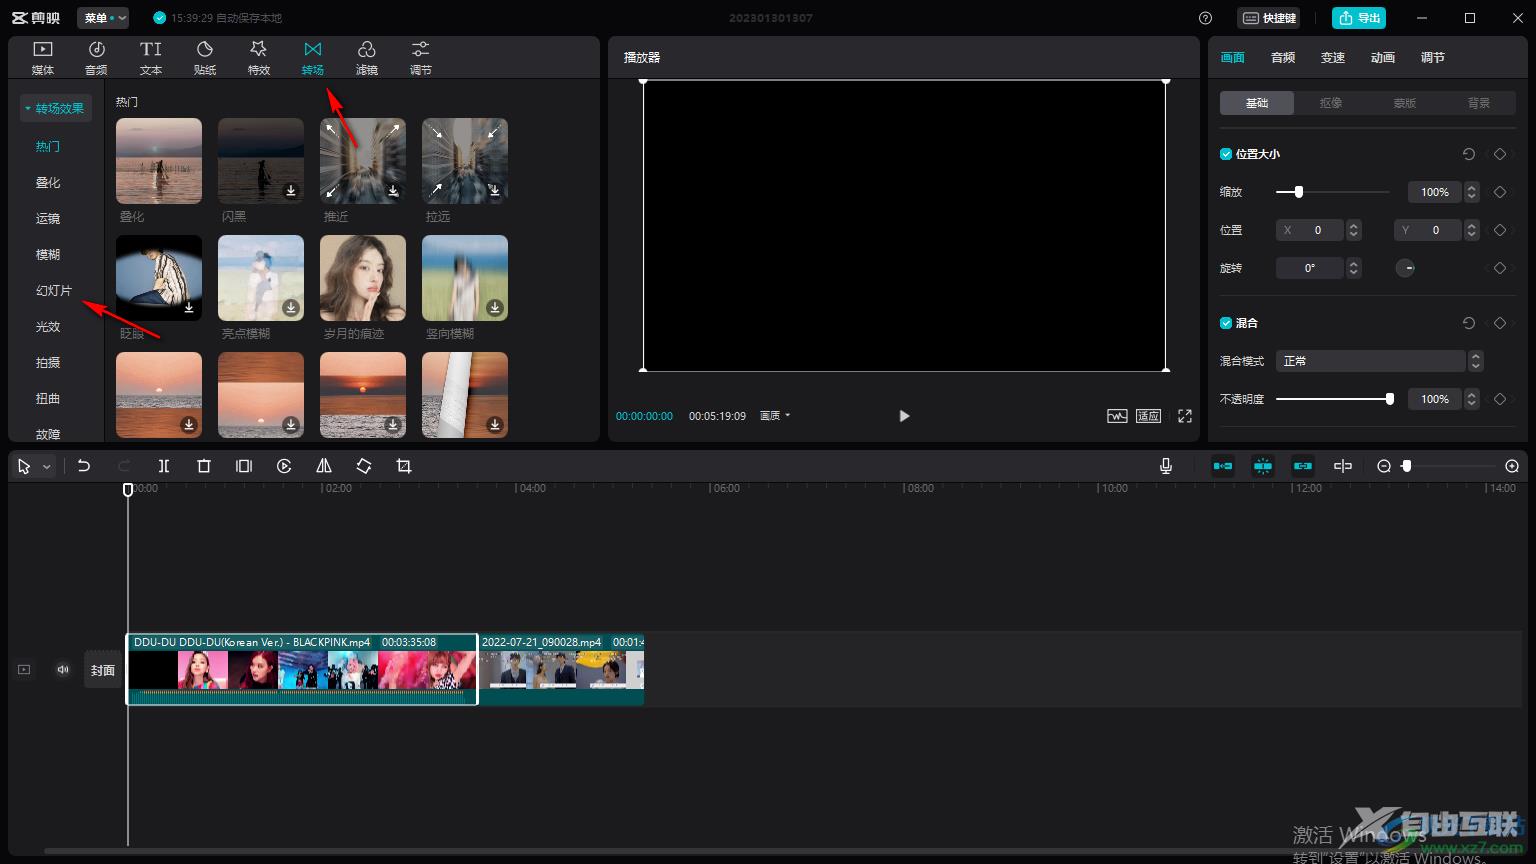The image size is (1536, 864).
Task: Select the 2022-07-21_090028.mp4 clip
Action: click(x=561, y=669)
